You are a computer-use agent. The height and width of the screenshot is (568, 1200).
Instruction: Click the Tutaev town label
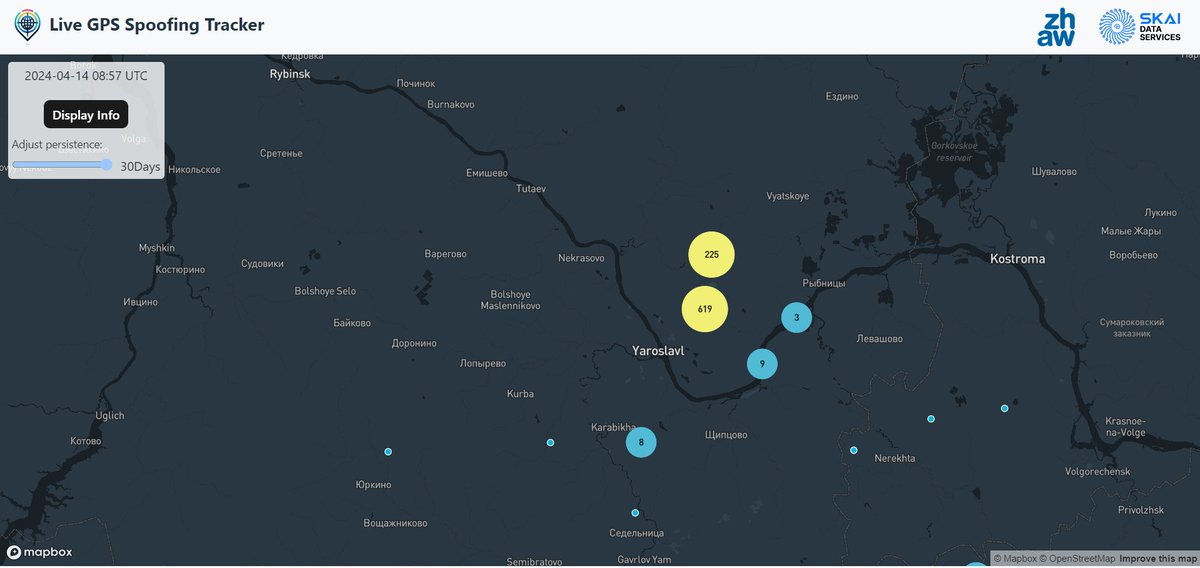pyautogui.click(x=531, y=188)
